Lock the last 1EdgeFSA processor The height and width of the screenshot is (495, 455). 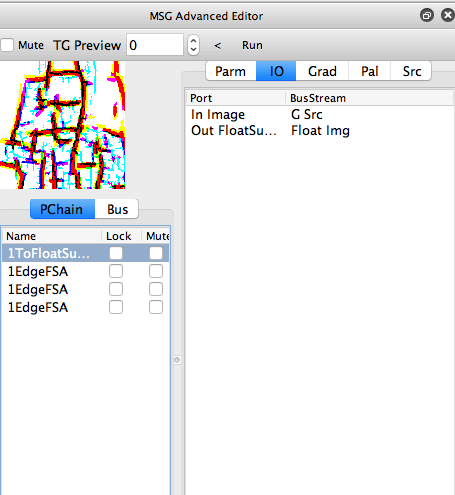click(x=116, y=307)
